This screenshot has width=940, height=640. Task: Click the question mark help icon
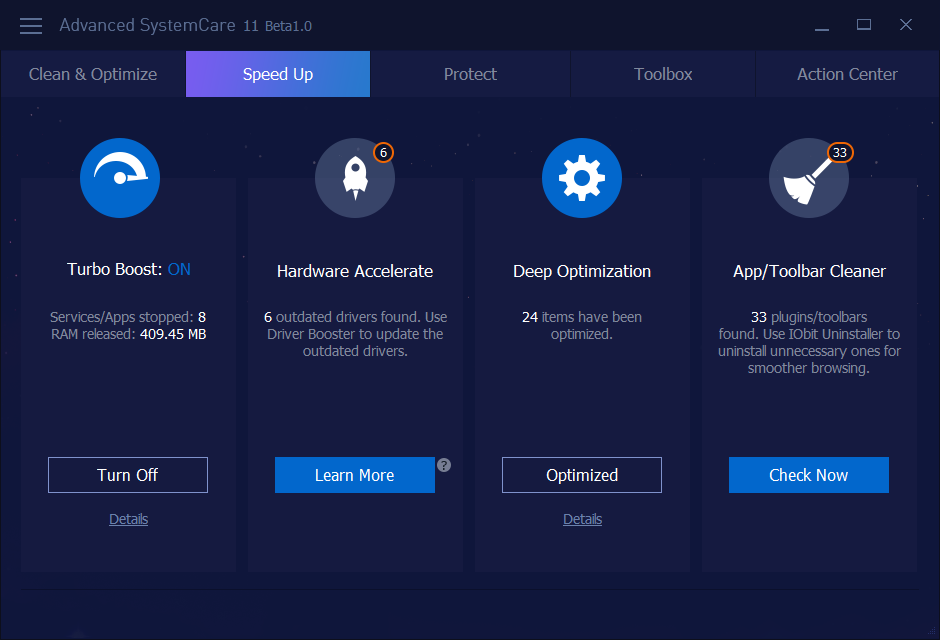[x=444, y=465]
